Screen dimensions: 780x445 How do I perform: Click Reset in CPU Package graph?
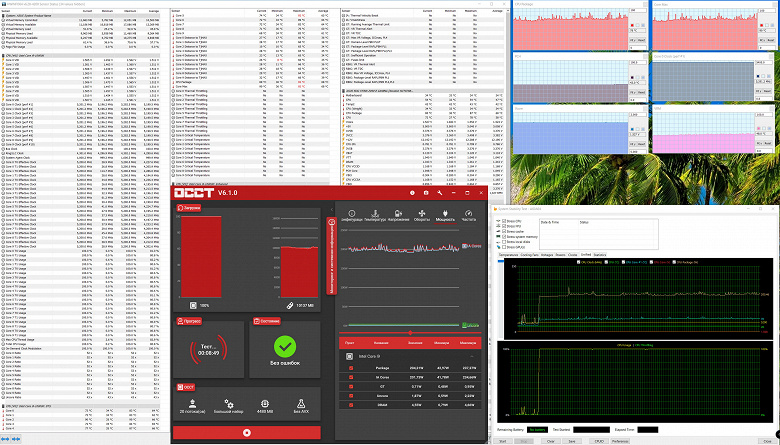point(641,40)
